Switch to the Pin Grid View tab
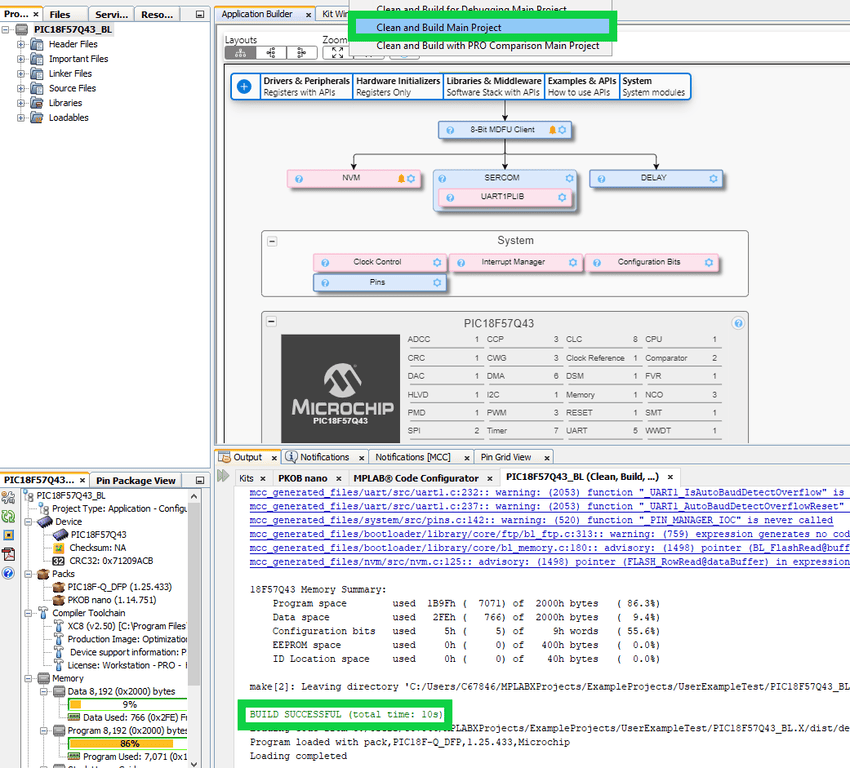This screenshot has height=768, width=850. click(x=506, y=457)
